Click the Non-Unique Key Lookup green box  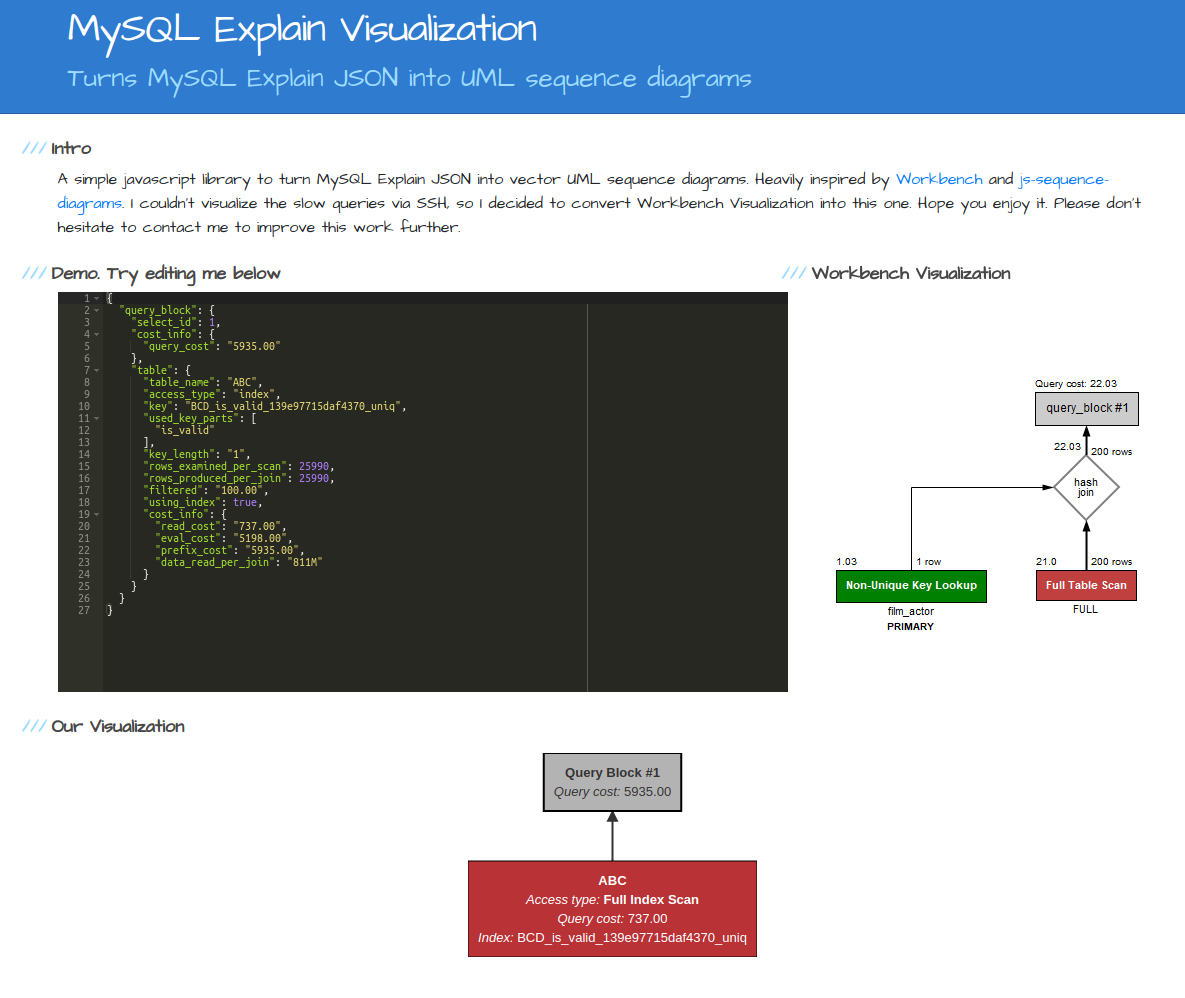(911, 586)
